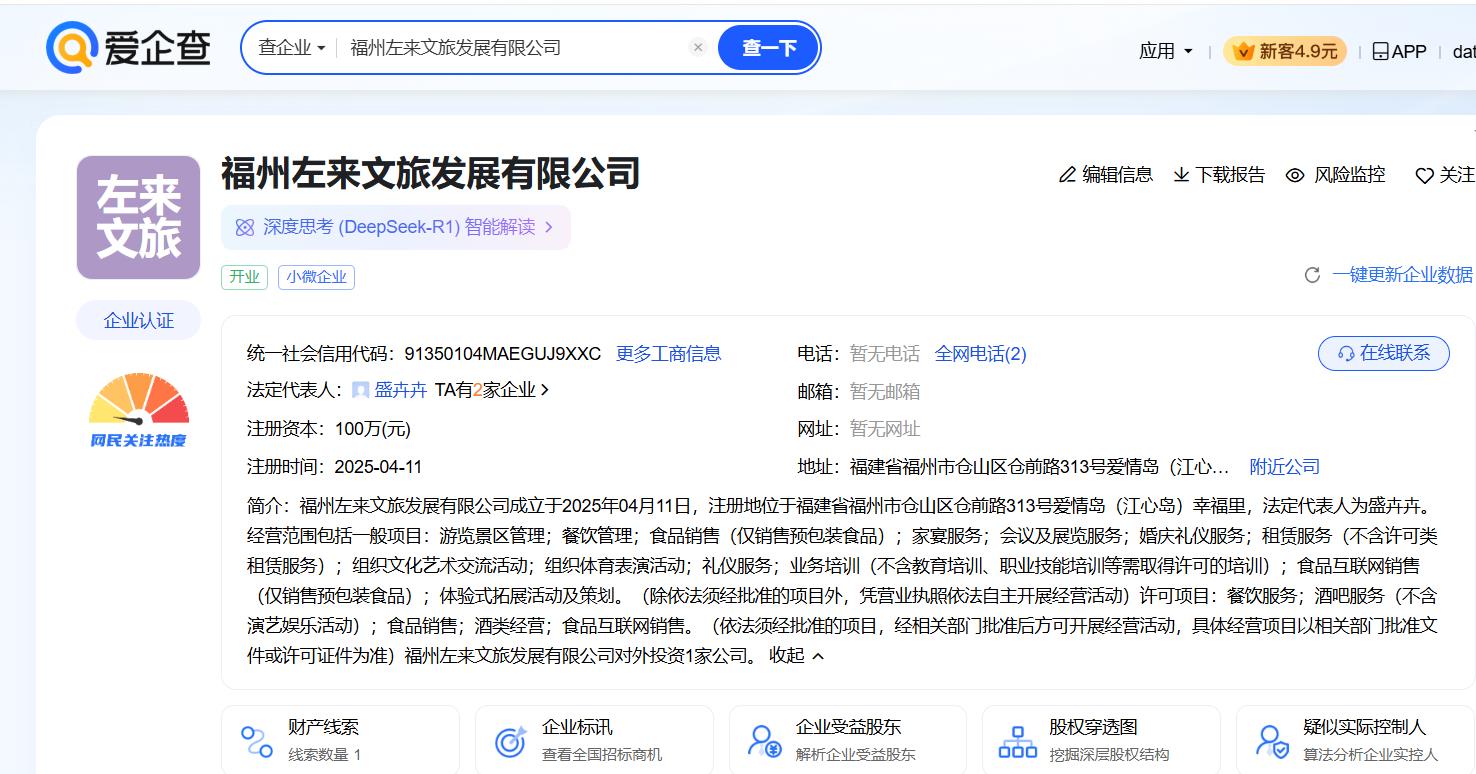This screenshot has height=774, width=1476.
Task: Clear the search box with the X icon
Action: click(x=698, y=47)
